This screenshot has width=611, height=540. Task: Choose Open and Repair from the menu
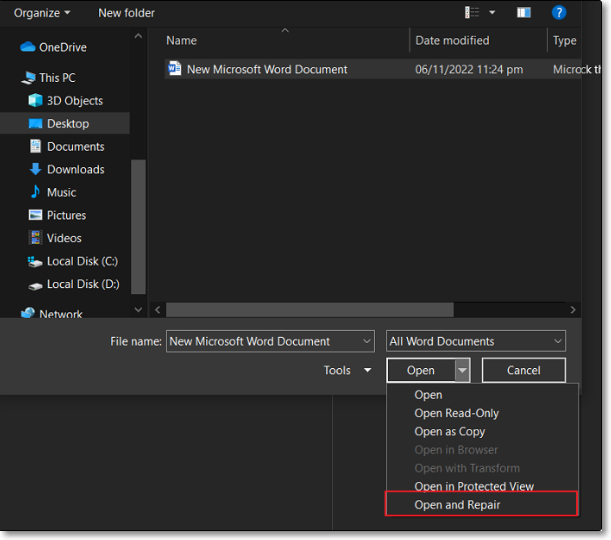[x=457, y=505]
